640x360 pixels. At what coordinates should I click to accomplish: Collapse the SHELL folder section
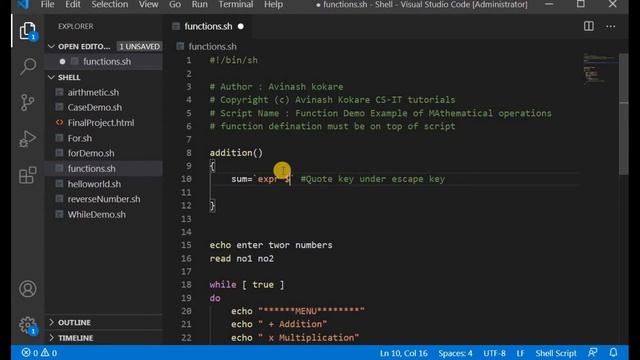tap(51, 77)
